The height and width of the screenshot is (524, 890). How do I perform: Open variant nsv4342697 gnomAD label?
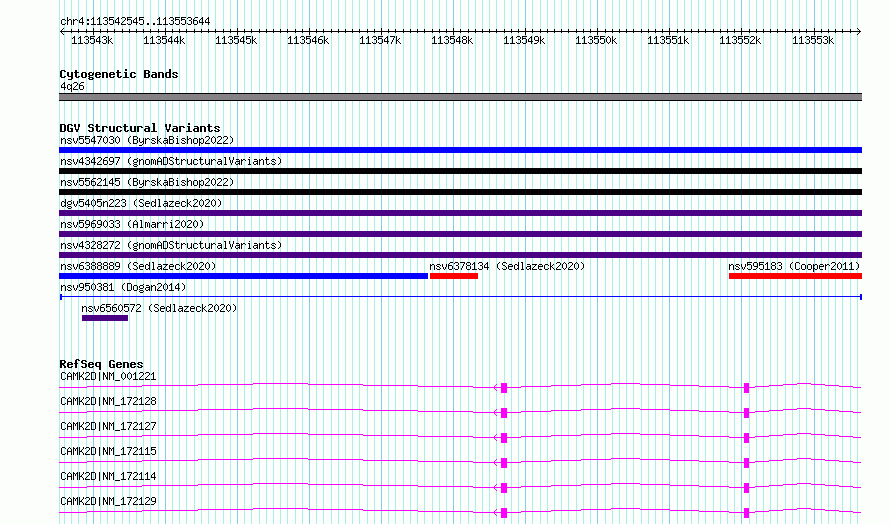click(170, 161)
